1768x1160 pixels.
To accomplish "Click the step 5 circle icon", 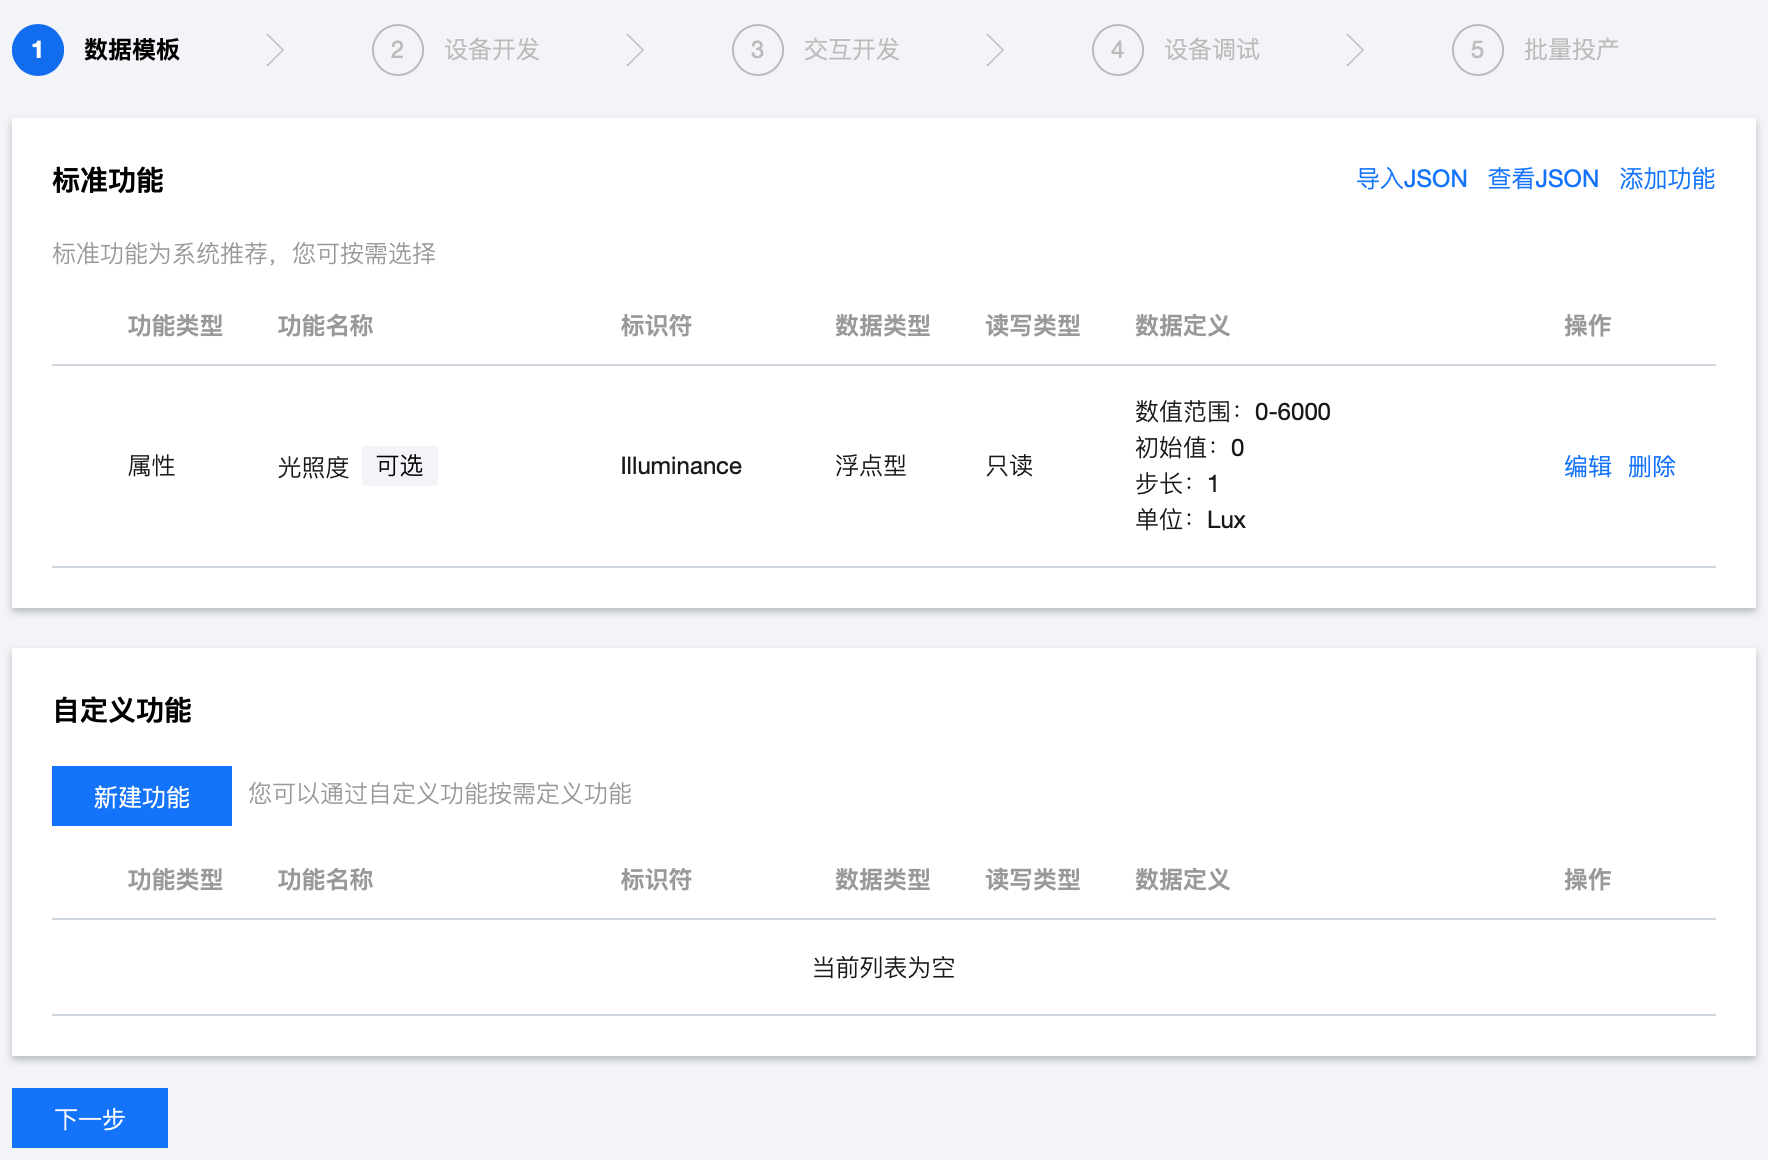I will click(1477, 50).
